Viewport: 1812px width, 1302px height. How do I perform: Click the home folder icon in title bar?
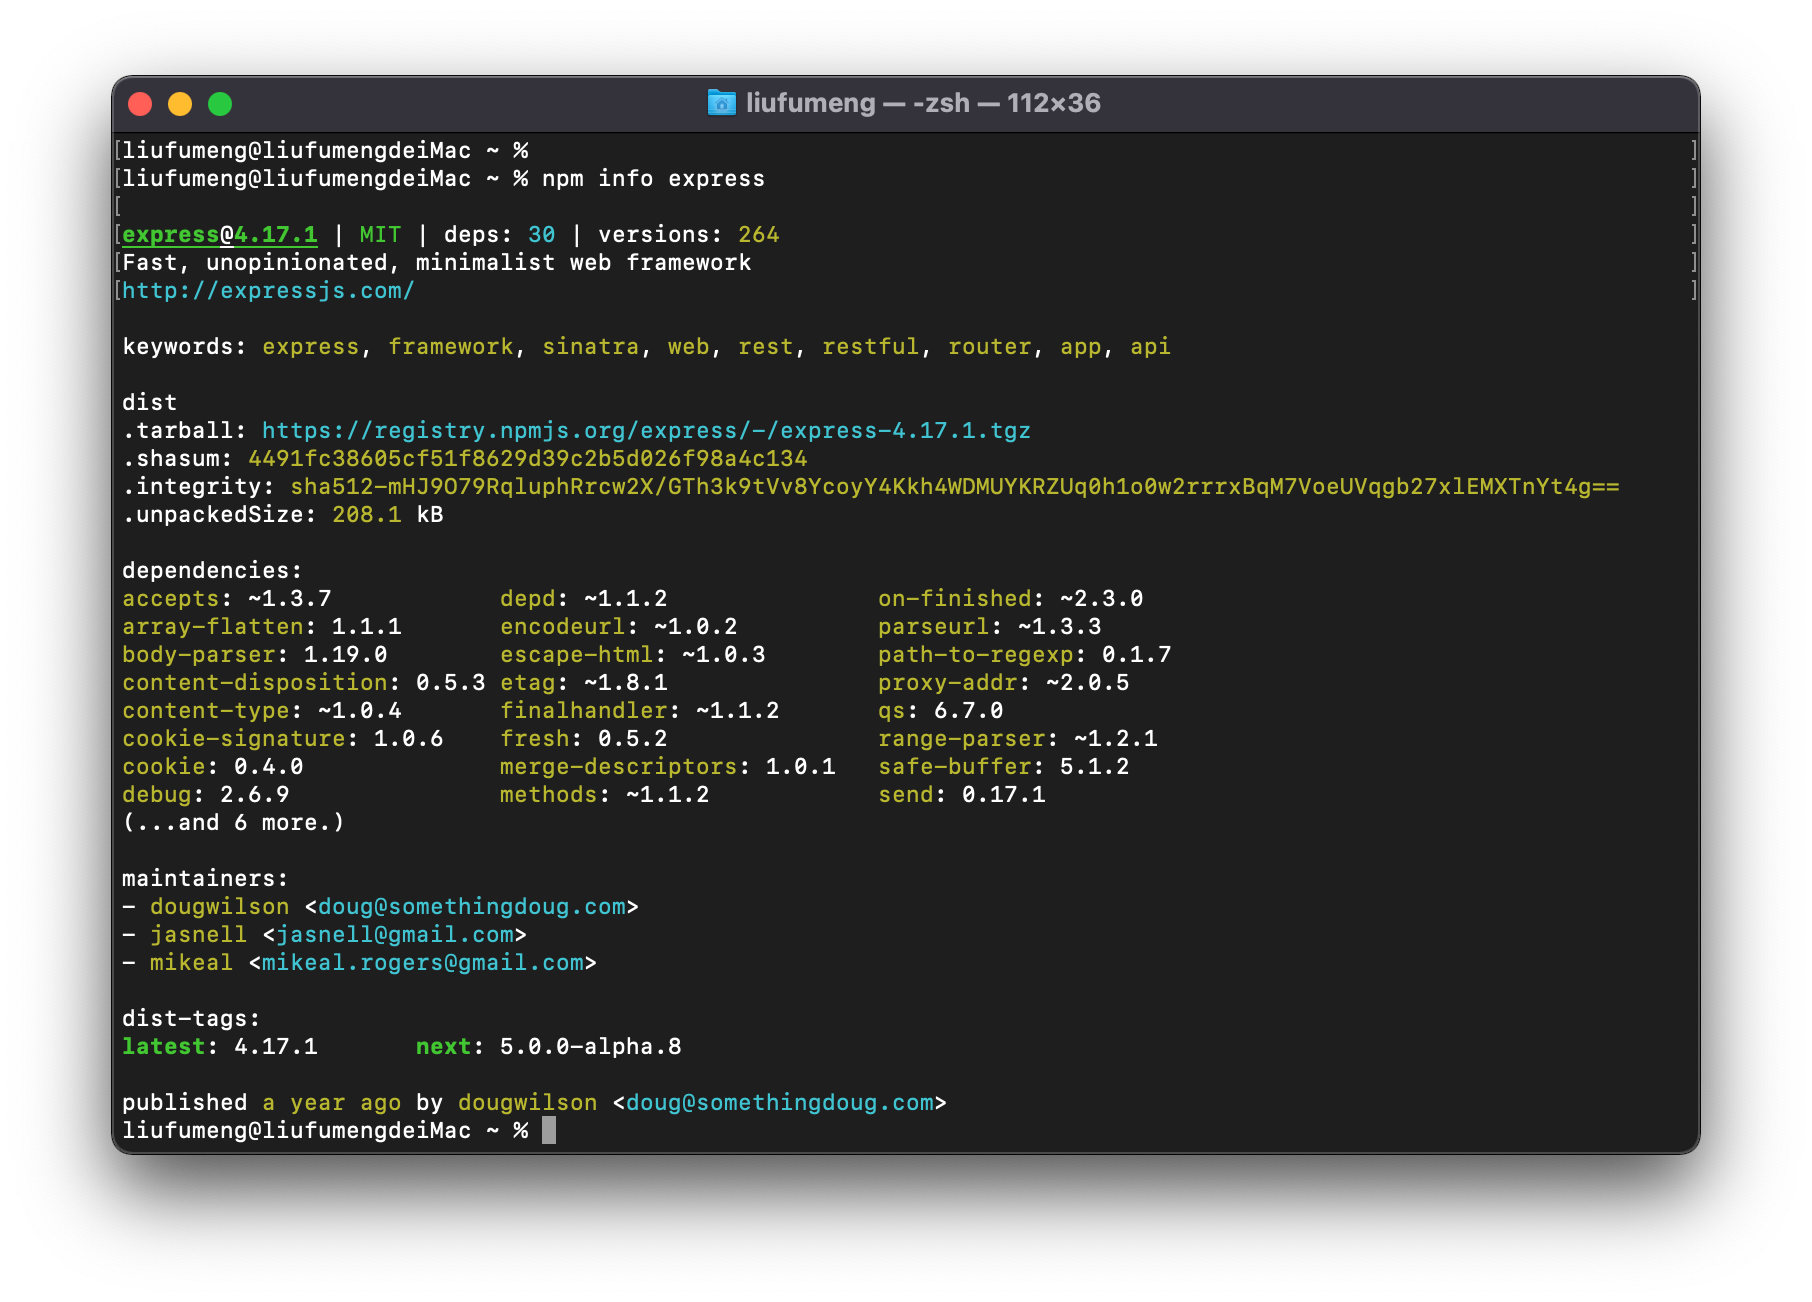click(721, 103)
